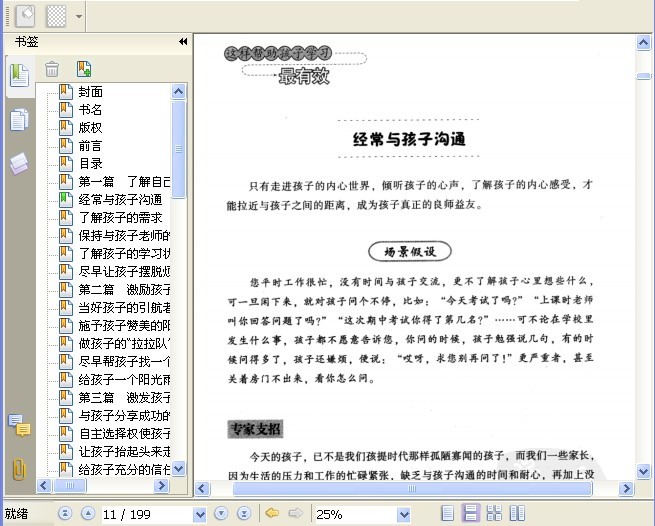655x526 pixels.
Task: Open the 第二篇 激励孩子 bookmark
Action: 124,290
